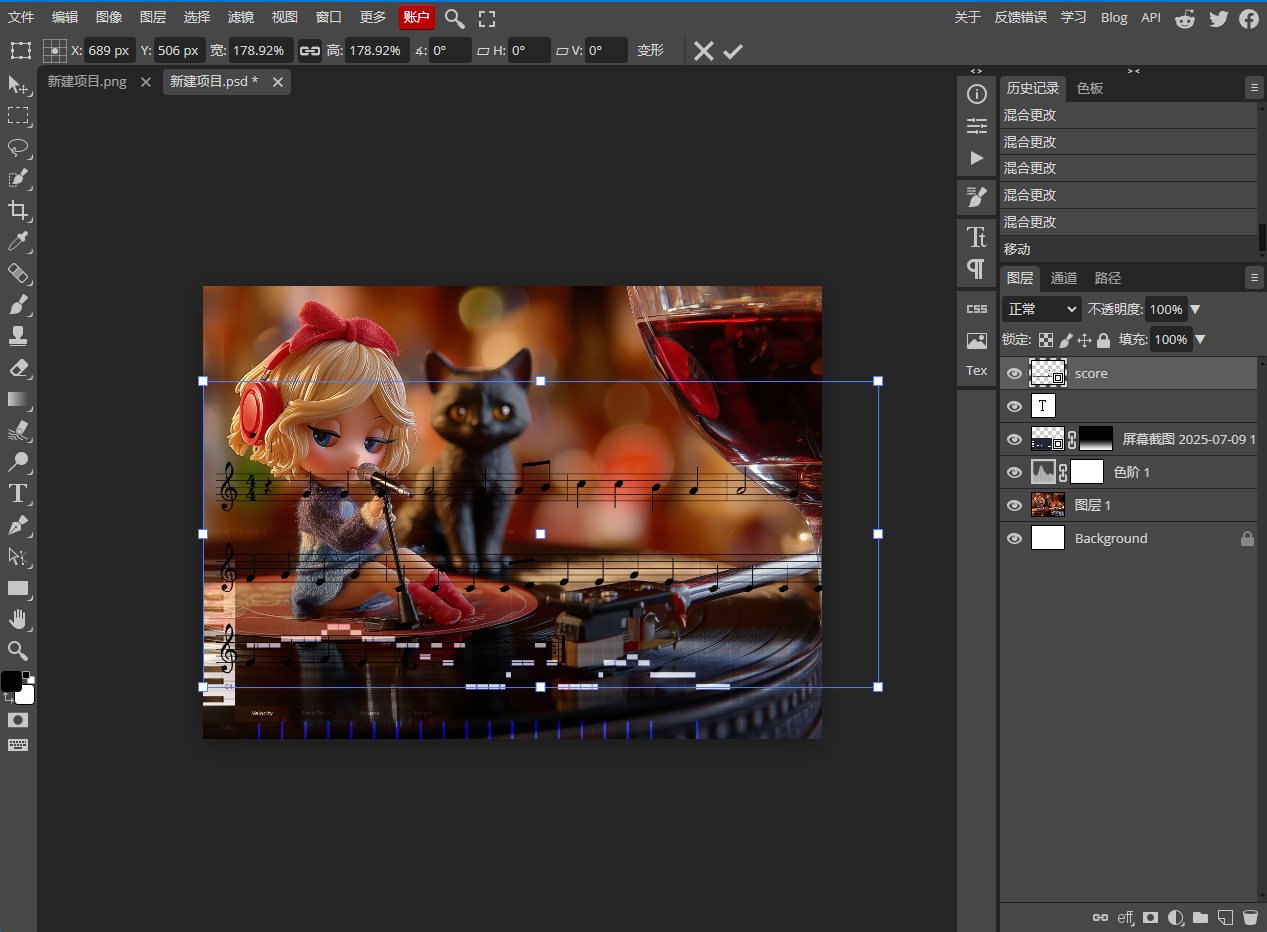1267x932 pixels.
Task: Open the Properties sliders panel icon
Action: (977, 126)
